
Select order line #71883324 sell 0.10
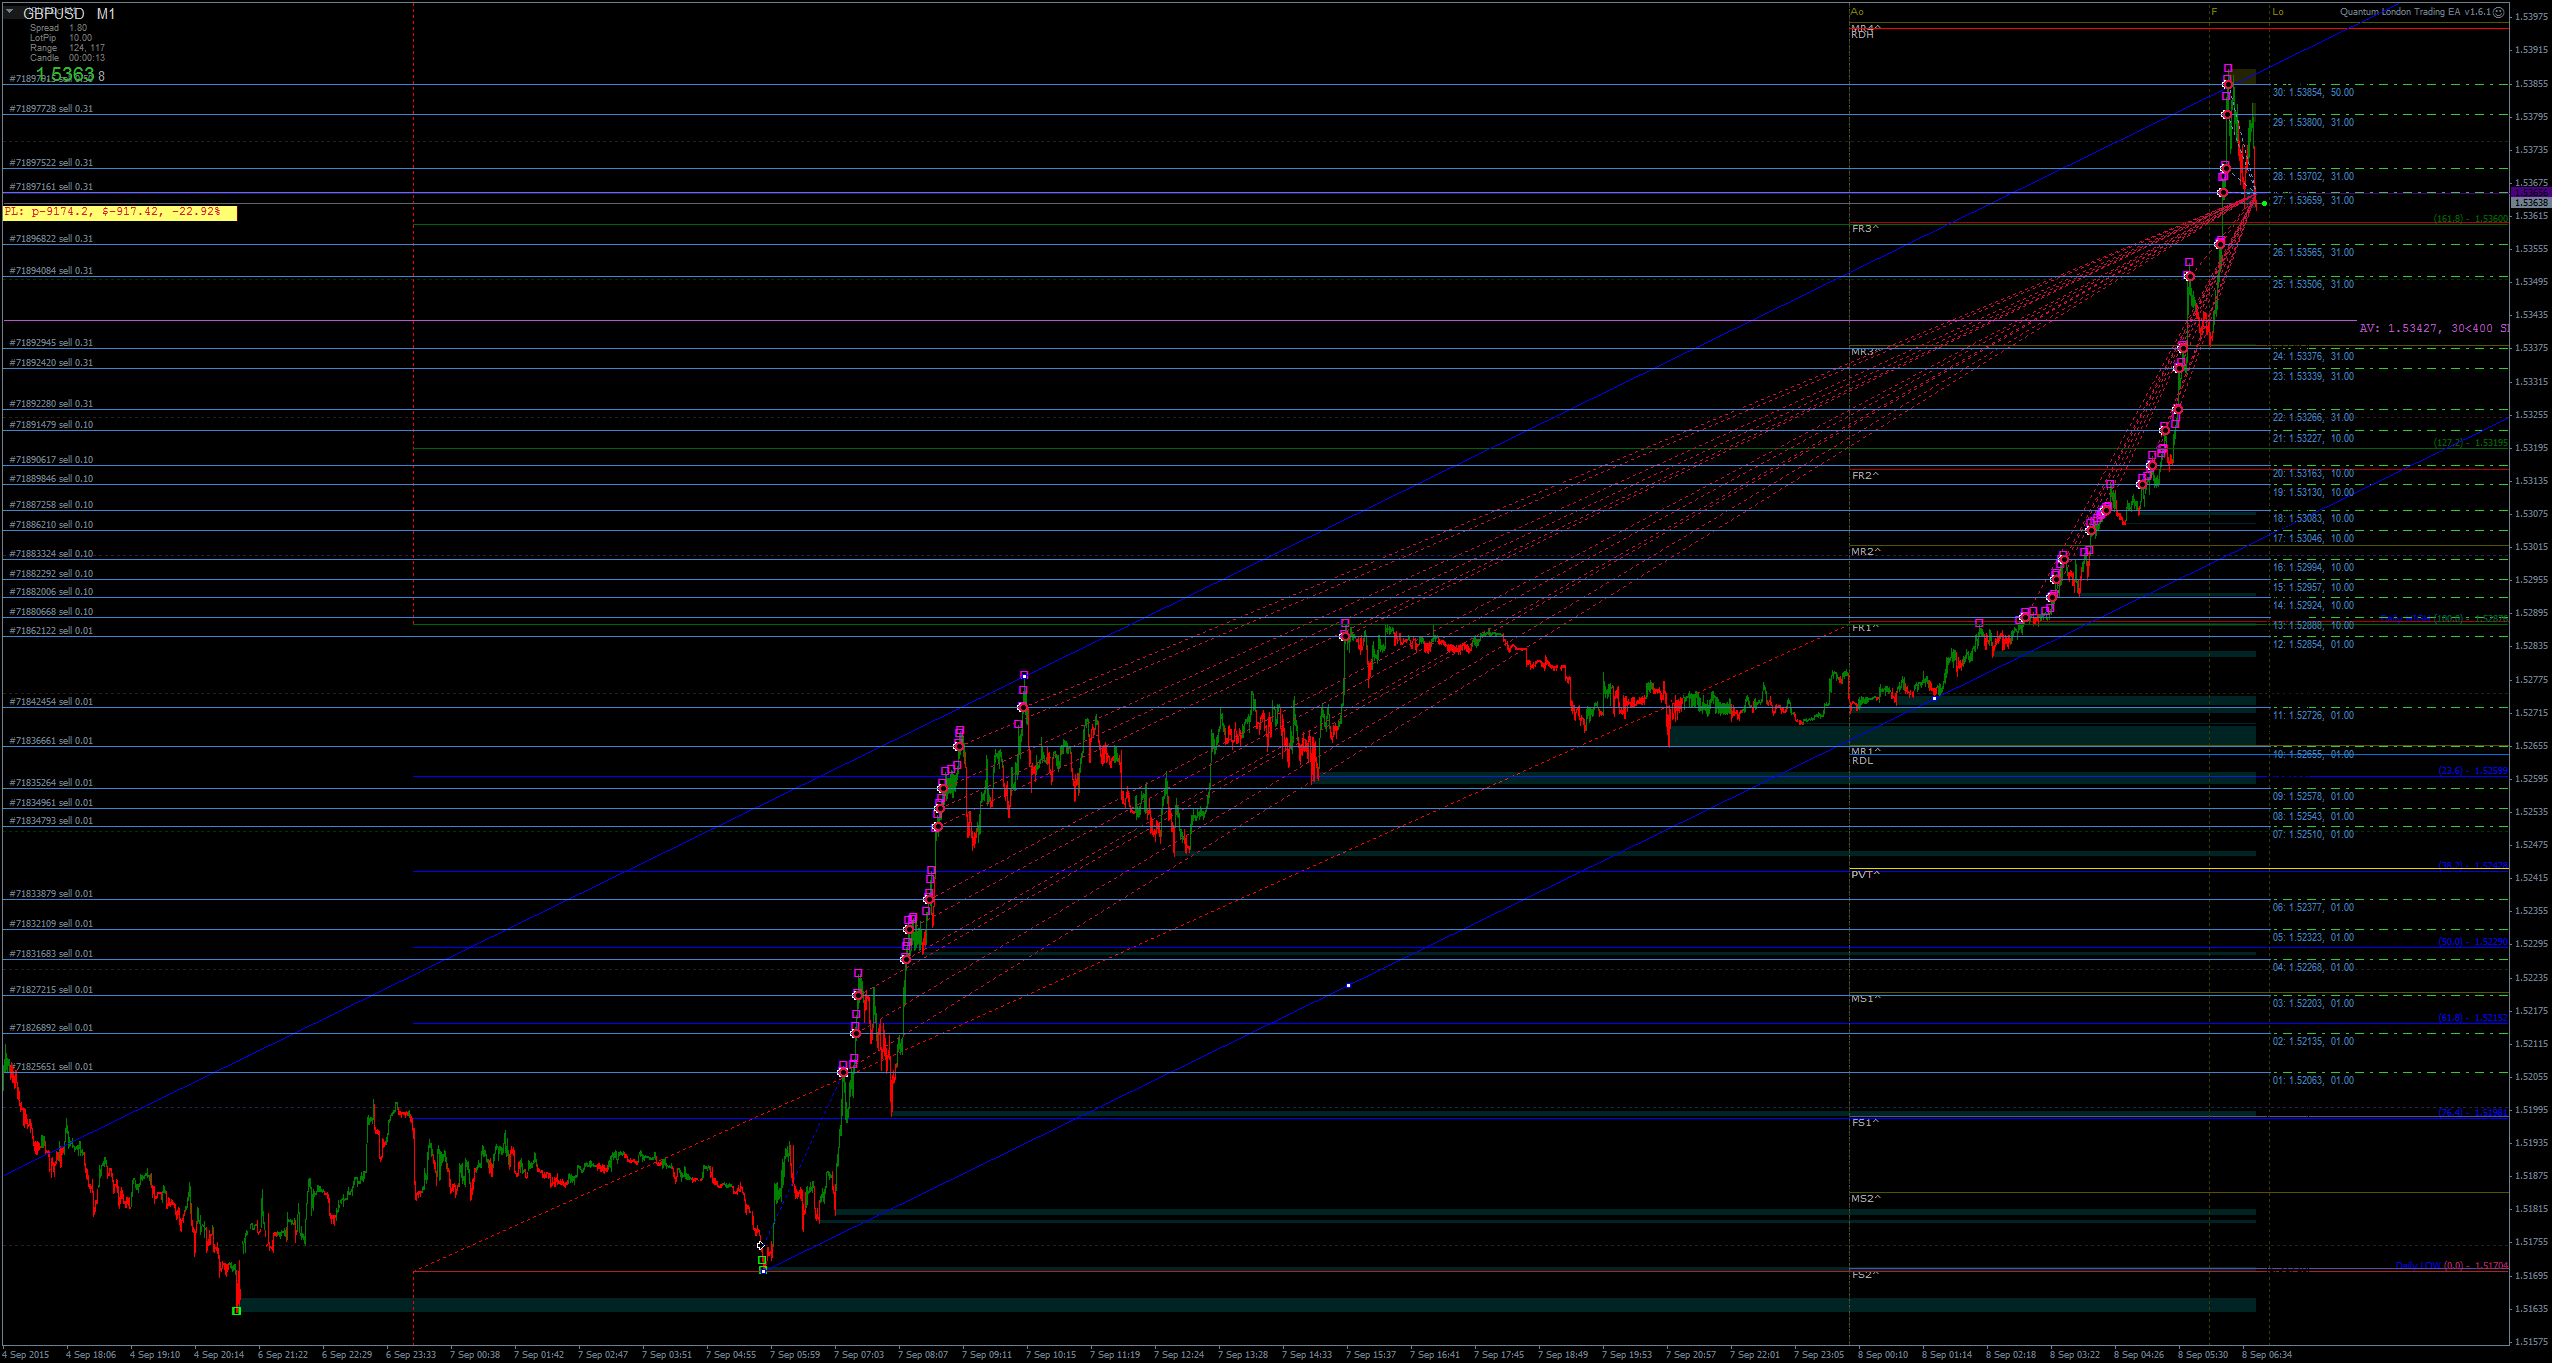pyautogui.click(x=51, y=554)
